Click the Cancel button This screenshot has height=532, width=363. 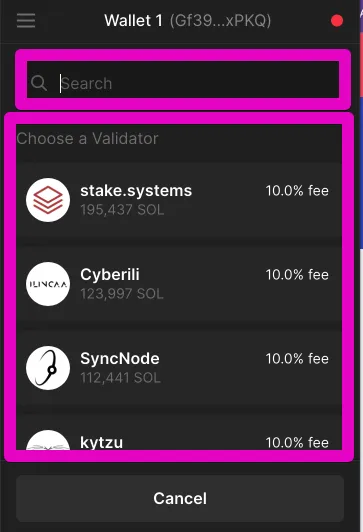pos(180,498)
